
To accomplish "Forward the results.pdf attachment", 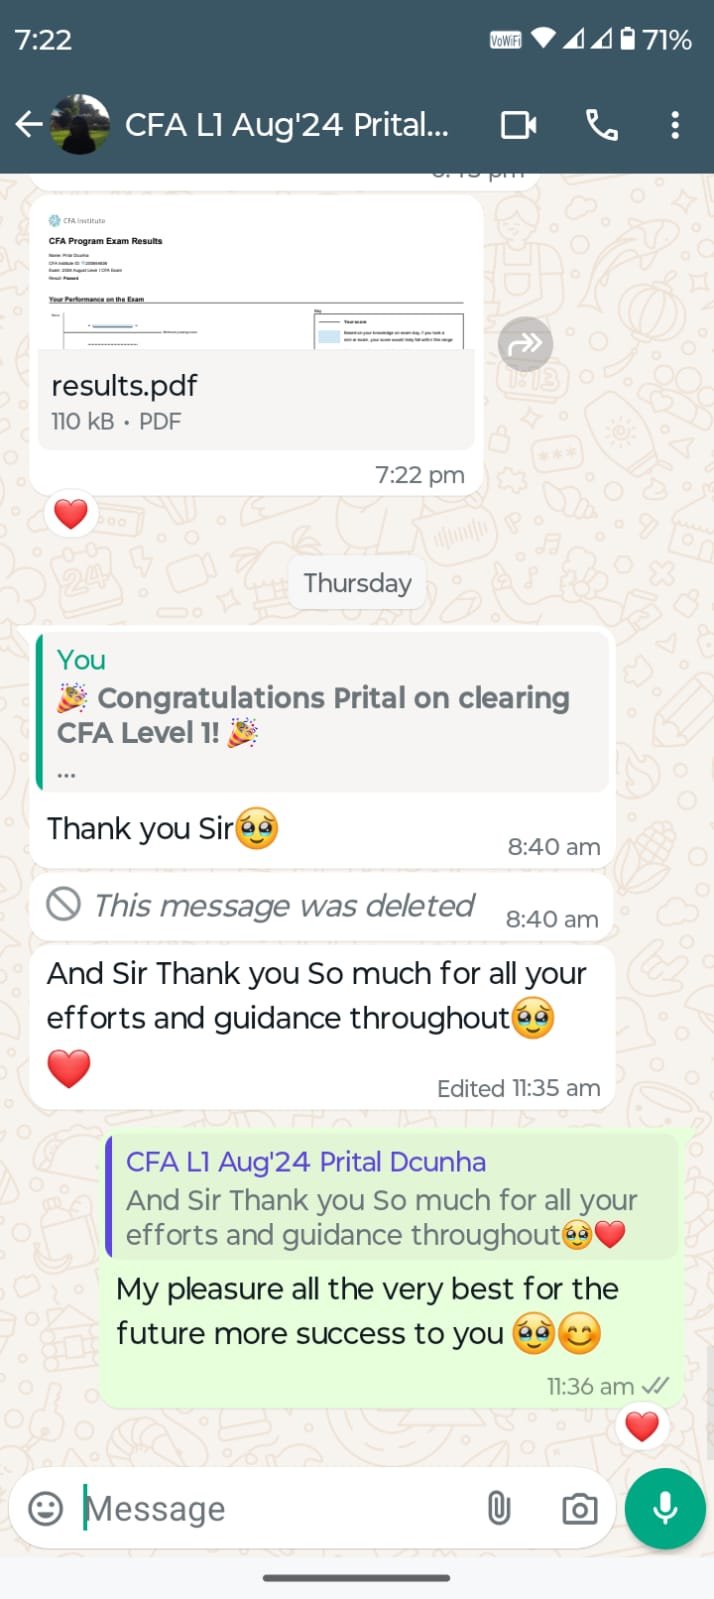I will [525, 344].
